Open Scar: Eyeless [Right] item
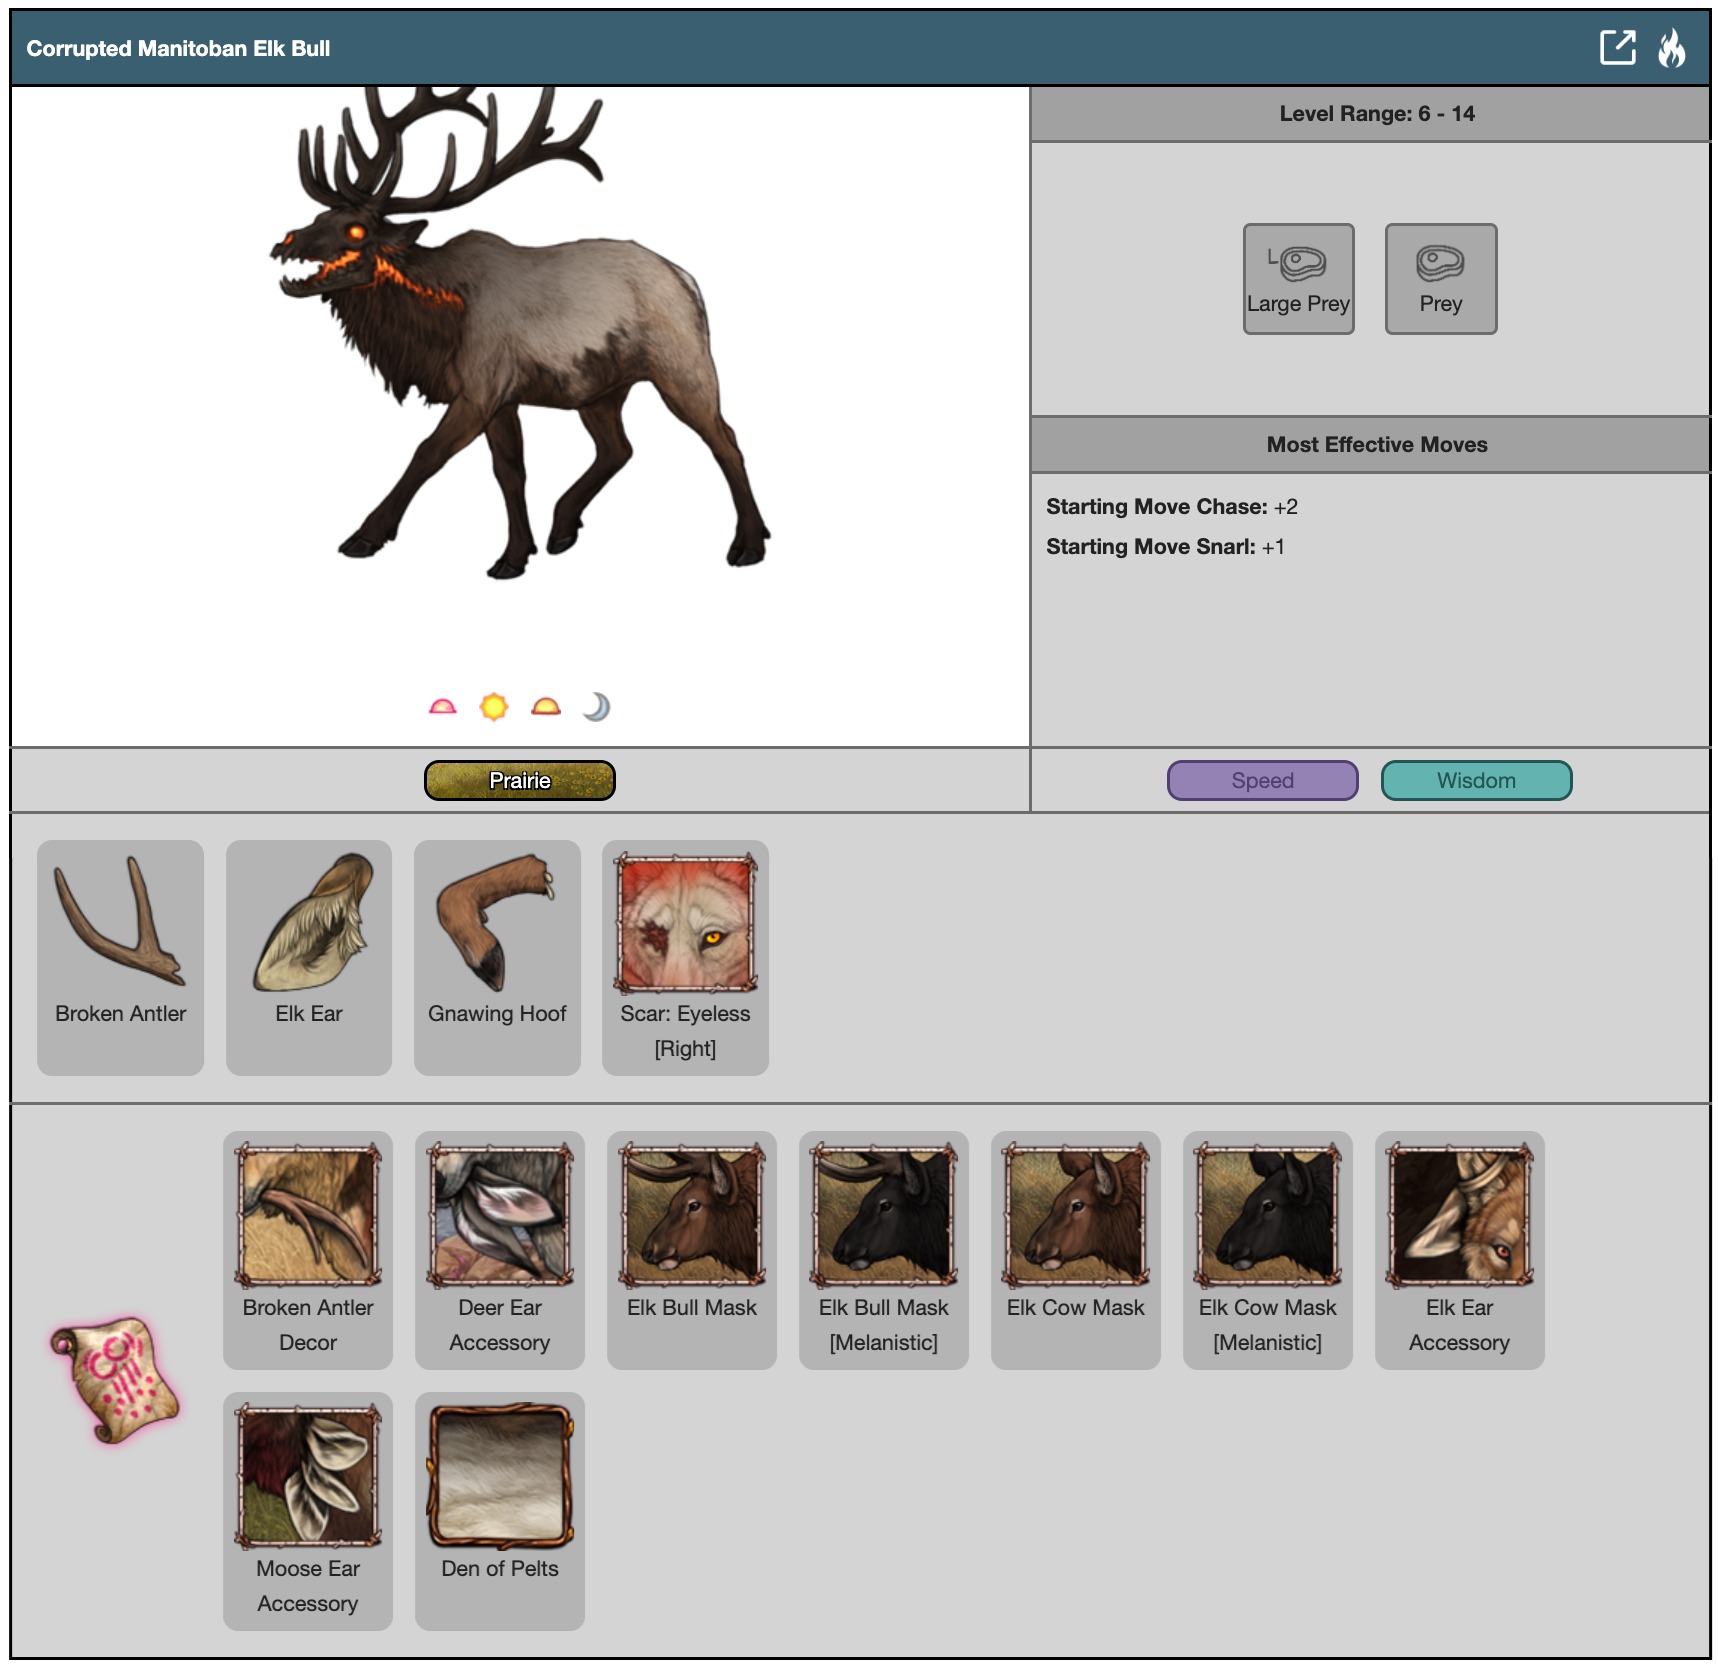The height and width of the screenshot is (1668, 1718). [685, 956]
